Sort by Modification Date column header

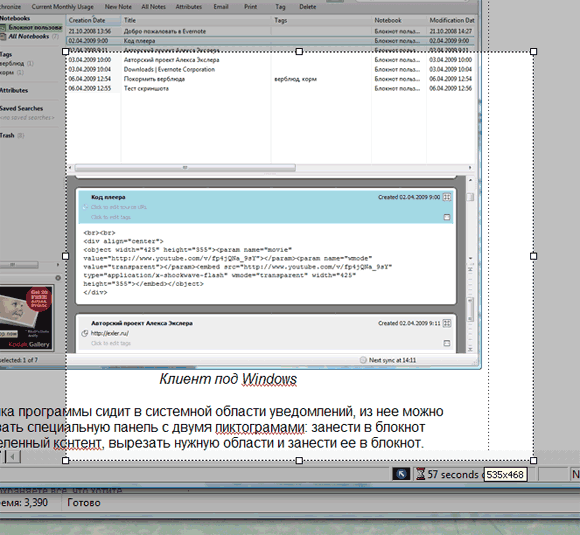tap(451, 20)
